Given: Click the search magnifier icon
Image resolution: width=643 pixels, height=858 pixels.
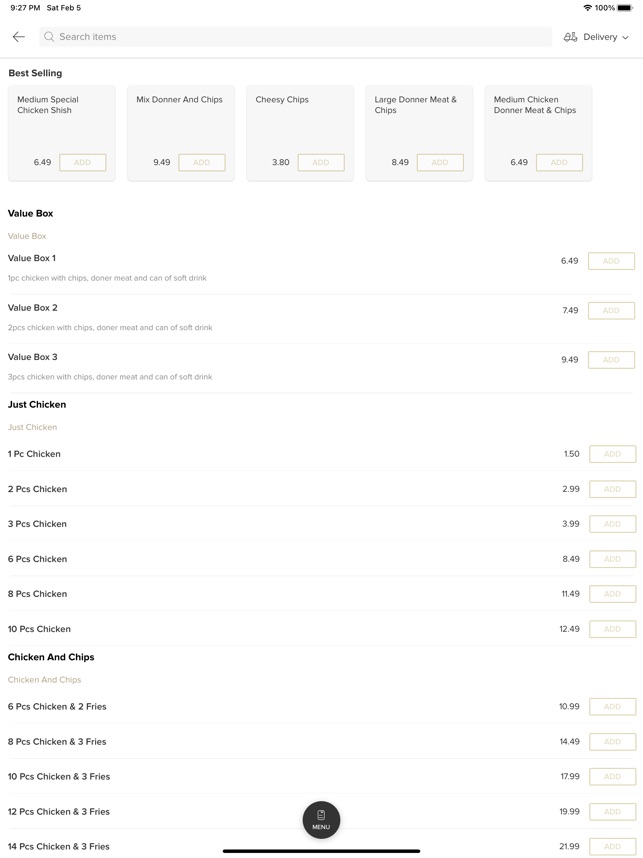Looking at the screenshot, I should 49,37.
